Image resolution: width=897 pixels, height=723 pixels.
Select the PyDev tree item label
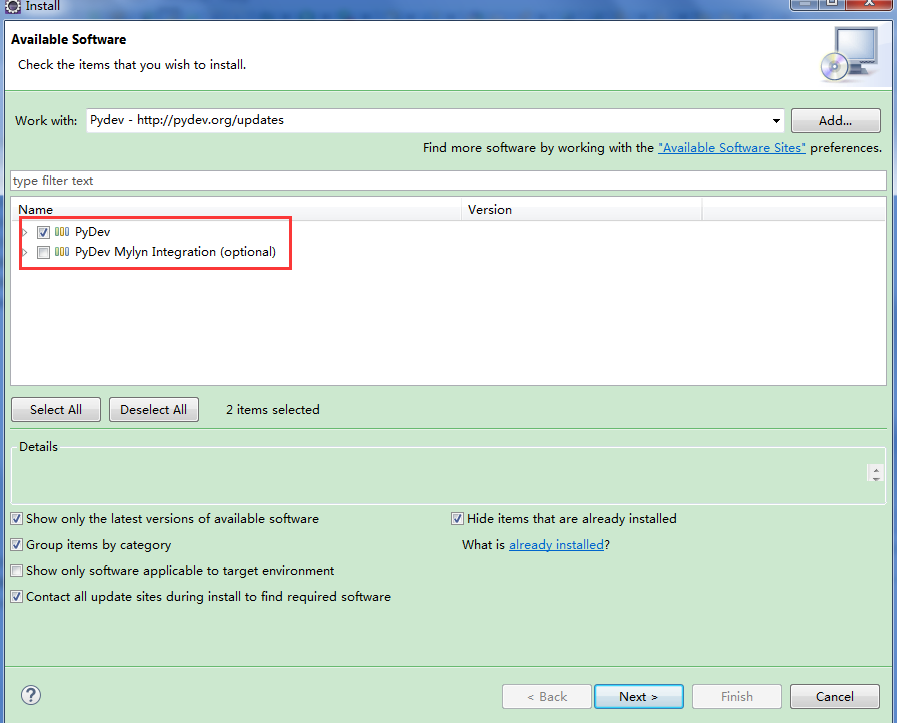(93, 232)
